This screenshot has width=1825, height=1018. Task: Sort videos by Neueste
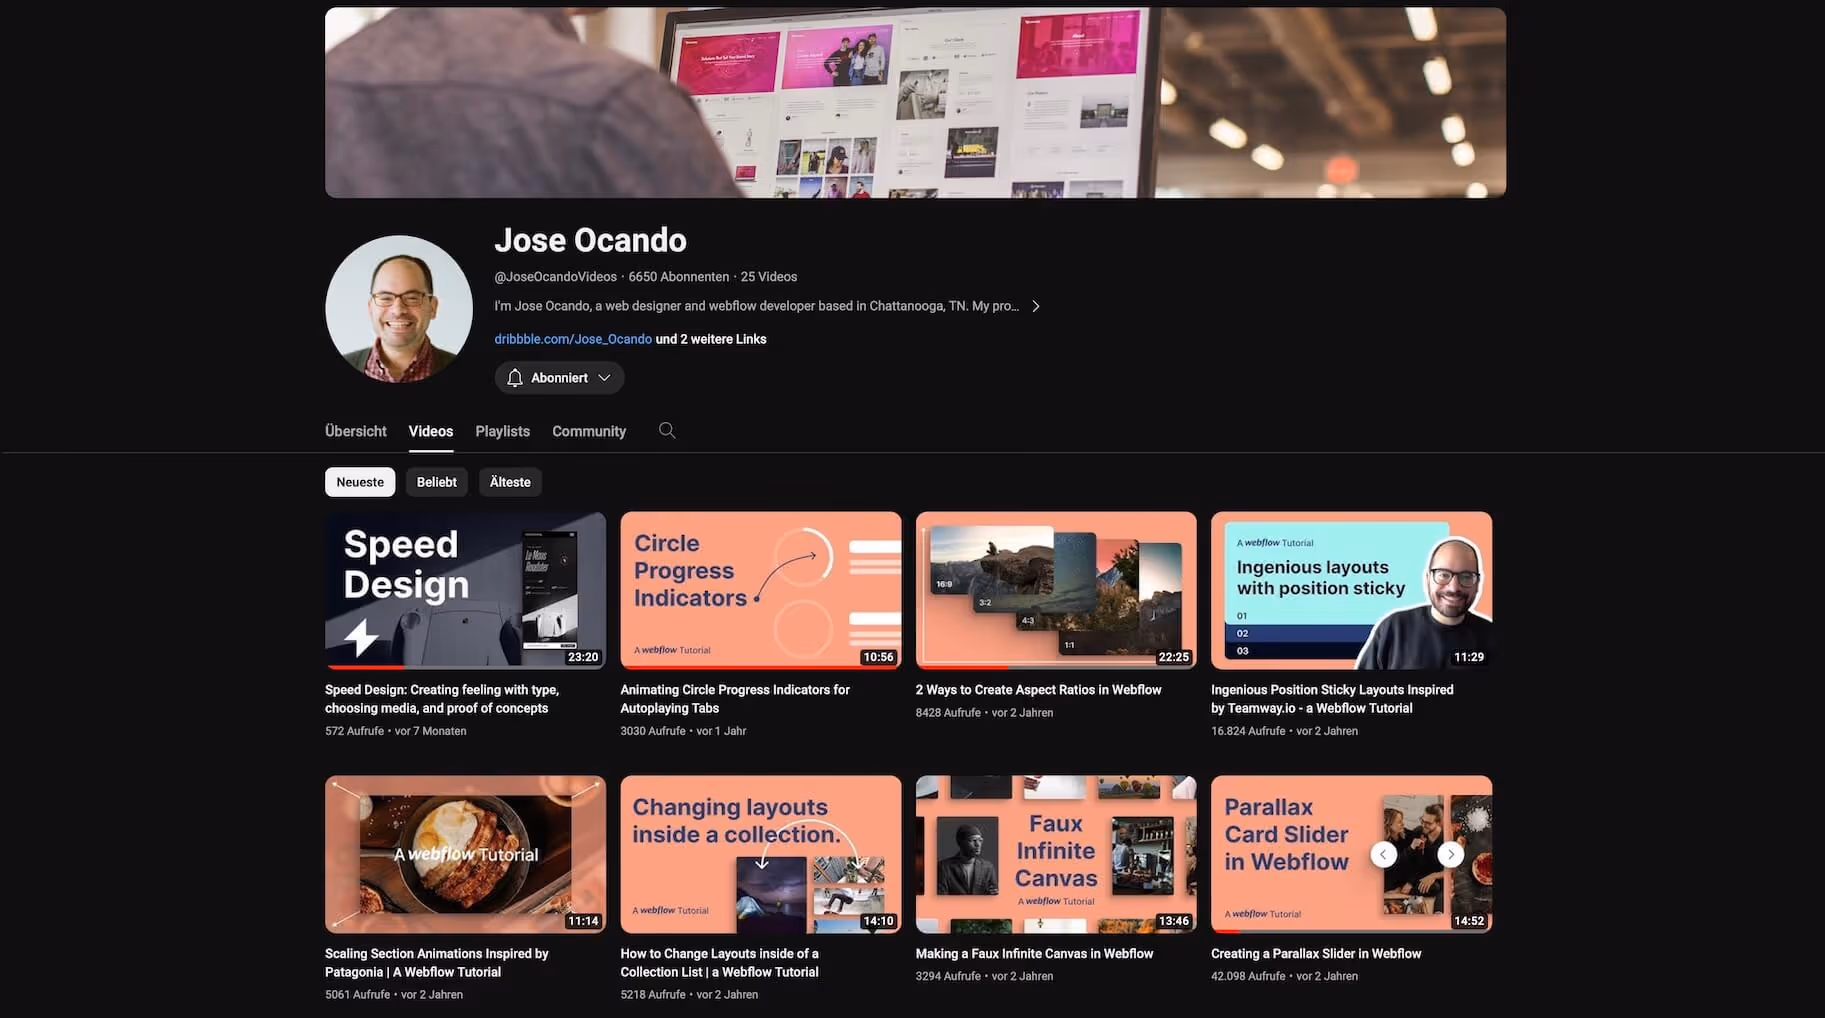tap(360, 482)
